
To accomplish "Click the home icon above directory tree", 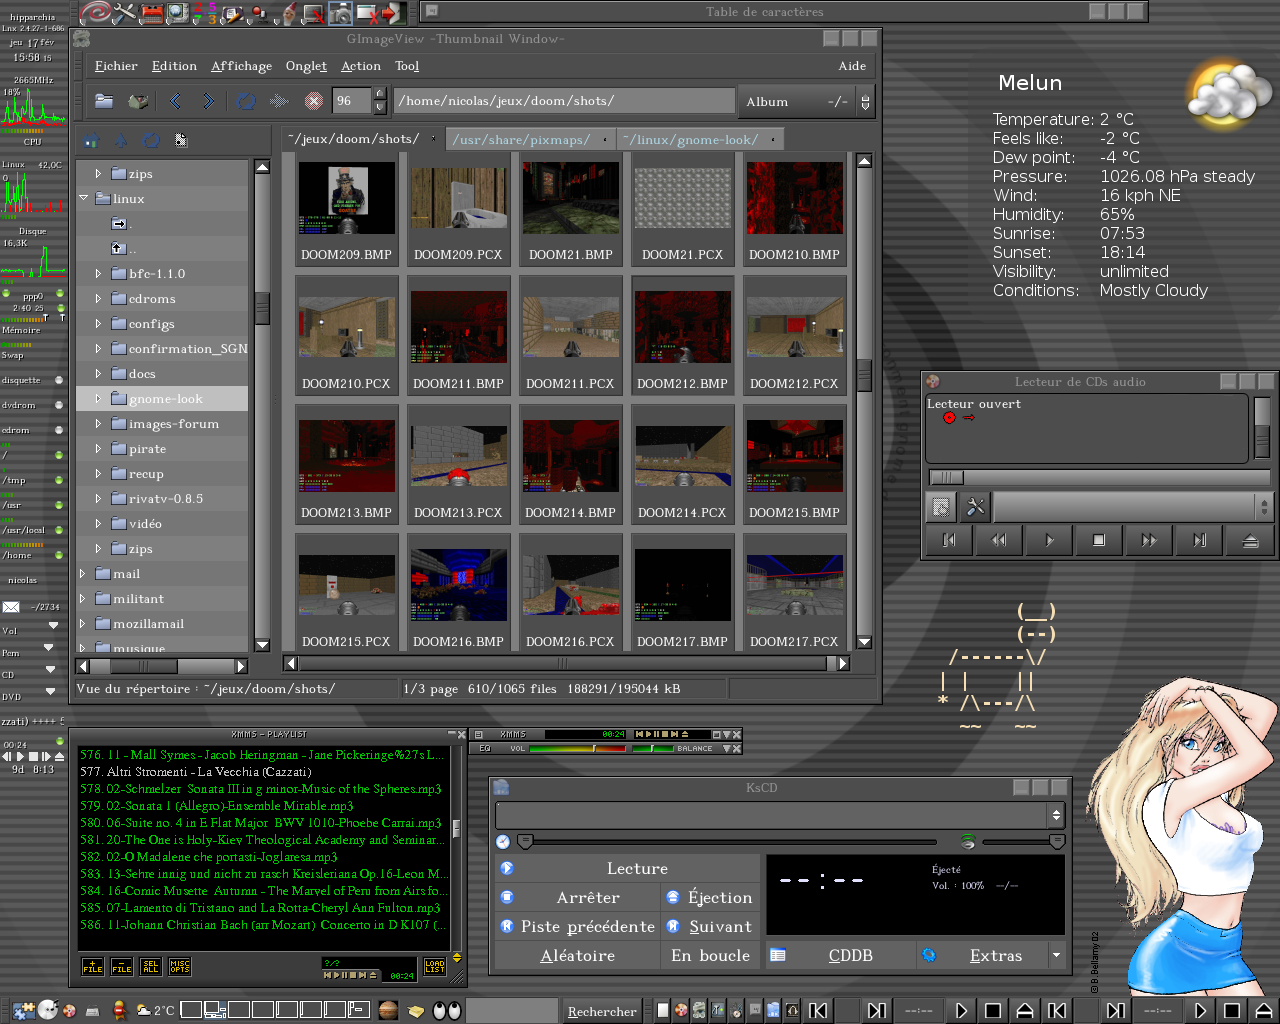I will click(91, 141).
